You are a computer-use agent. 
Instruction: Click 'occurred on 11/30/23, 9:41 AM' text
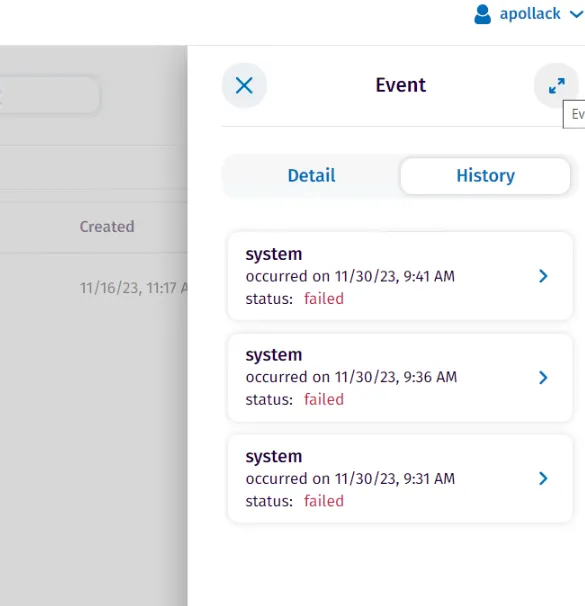point(350,276)
